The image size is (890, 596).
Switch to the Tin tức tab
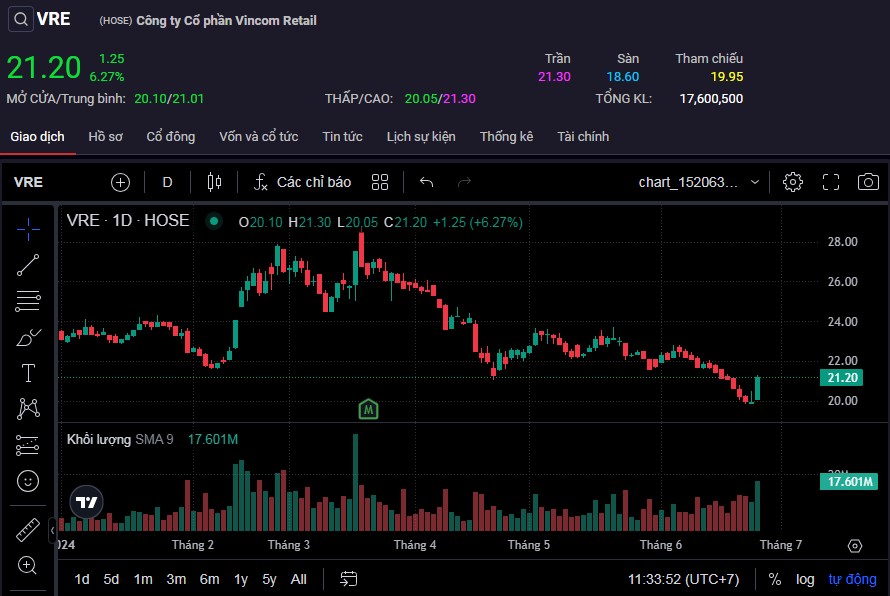pyautogui.click(x=342, y=136)
